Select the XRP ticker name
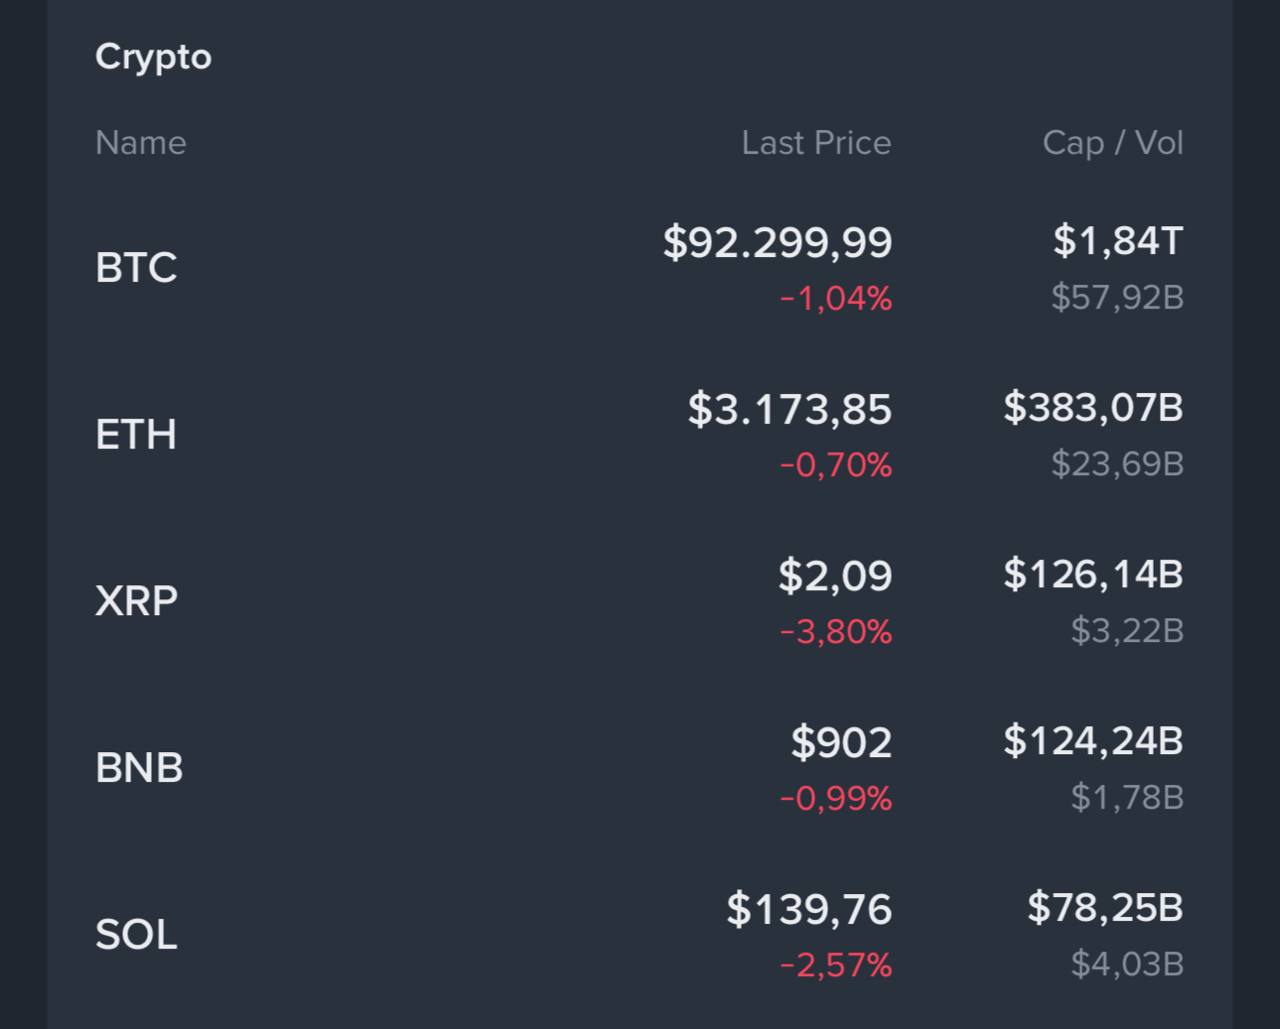This screenshot has height=1029, width=1280. click(x=136, y=601)
